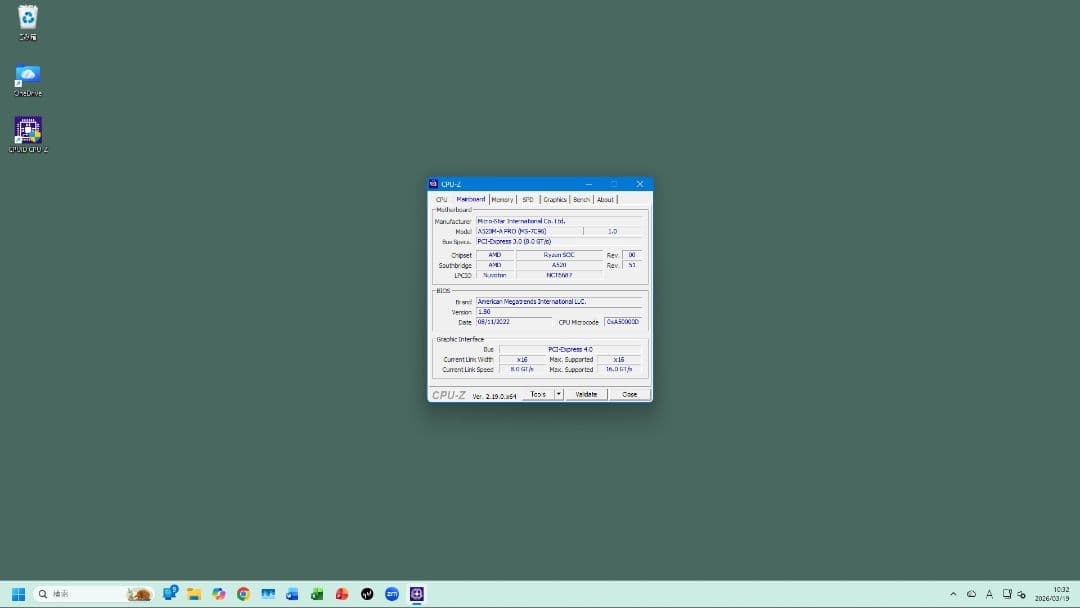Open the red Office app on the taskbar

point(342,594)
